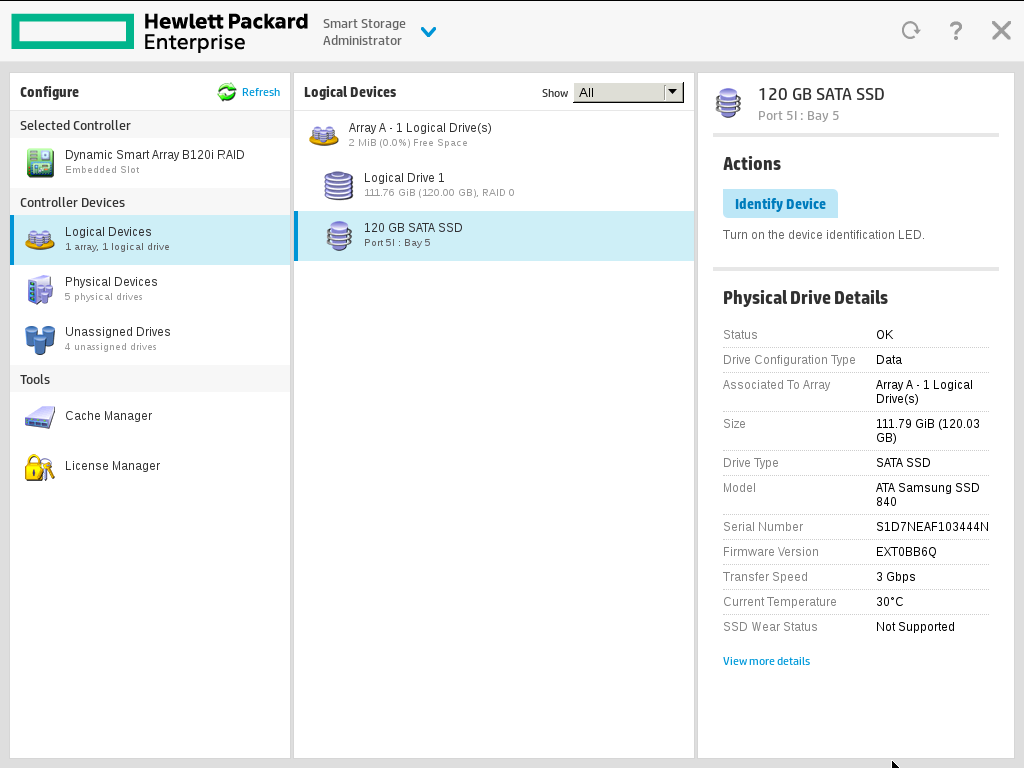Click the Unassigned Drives blue cylinders icon

point(40,340)
